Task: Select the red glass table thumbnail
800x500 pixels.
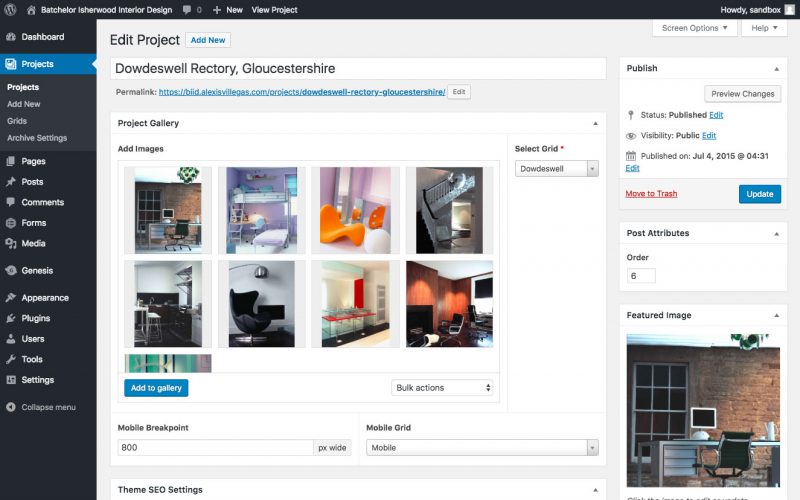Action: coord(356,304)
